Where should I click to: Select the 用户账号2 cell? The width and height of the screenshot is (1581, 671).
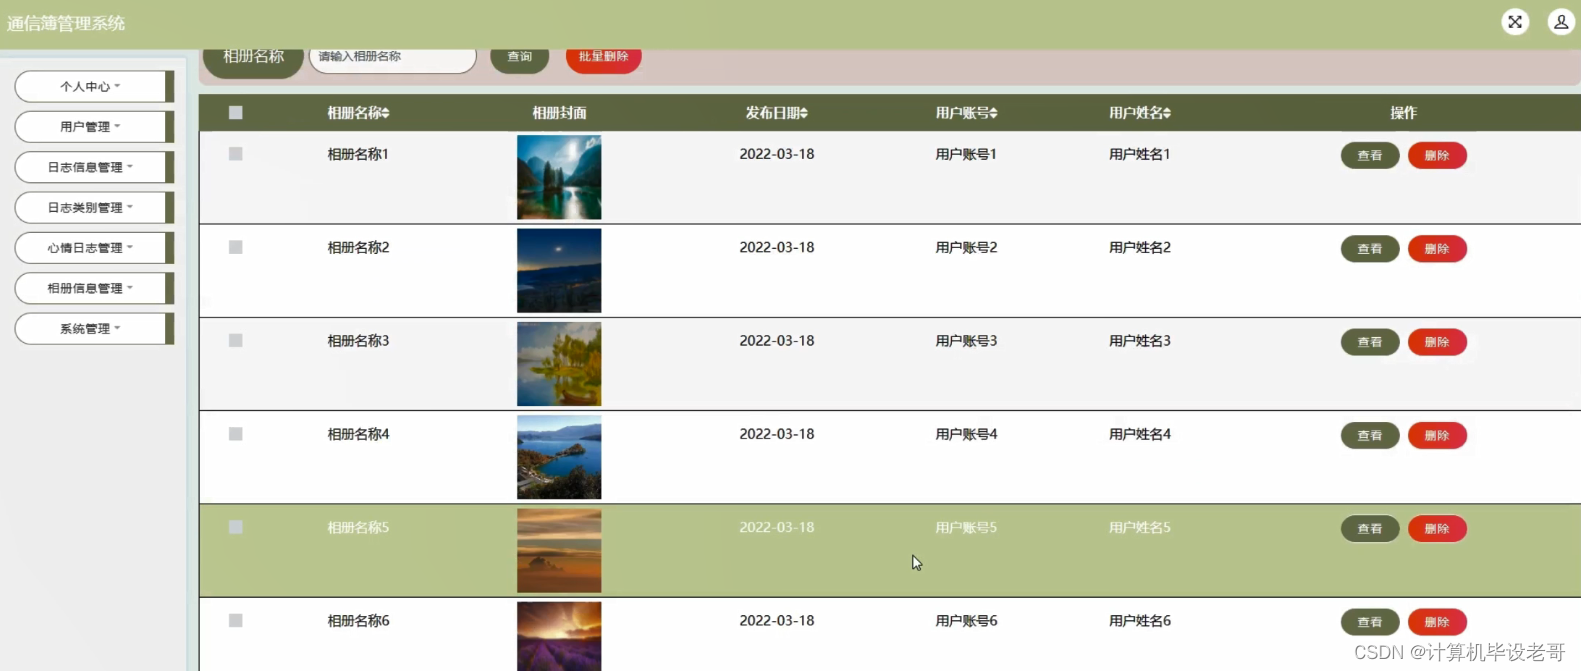pyautogui.click(x=966, y=247)
